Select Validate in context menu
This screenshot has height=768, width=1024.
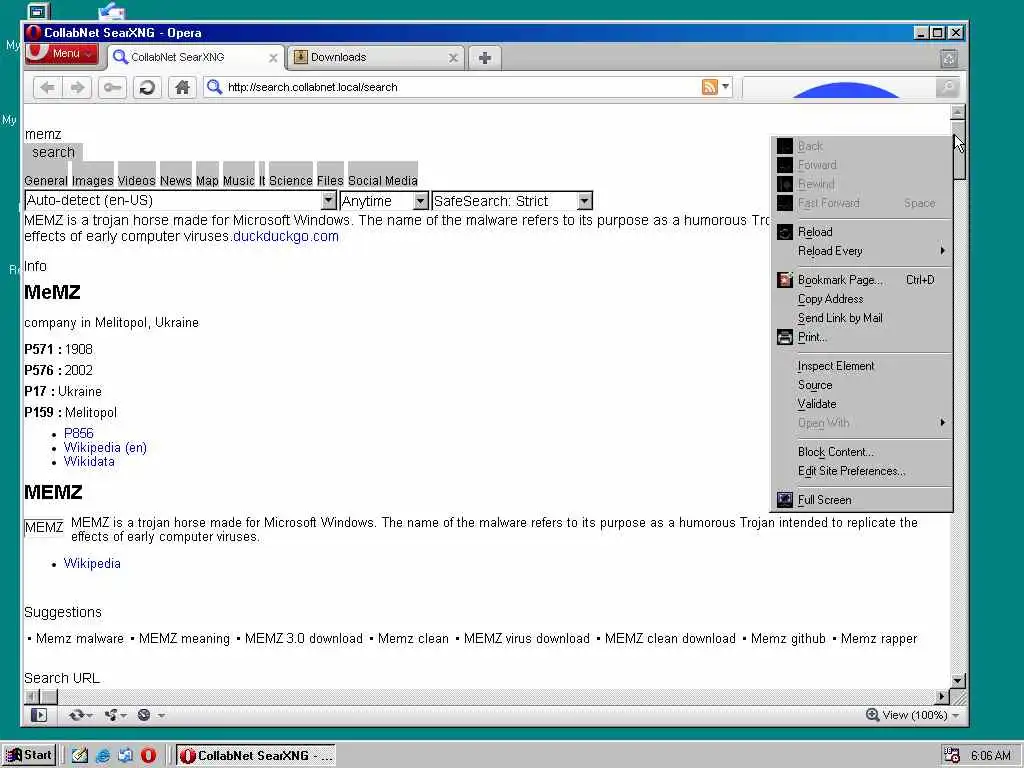pos(861,404)
